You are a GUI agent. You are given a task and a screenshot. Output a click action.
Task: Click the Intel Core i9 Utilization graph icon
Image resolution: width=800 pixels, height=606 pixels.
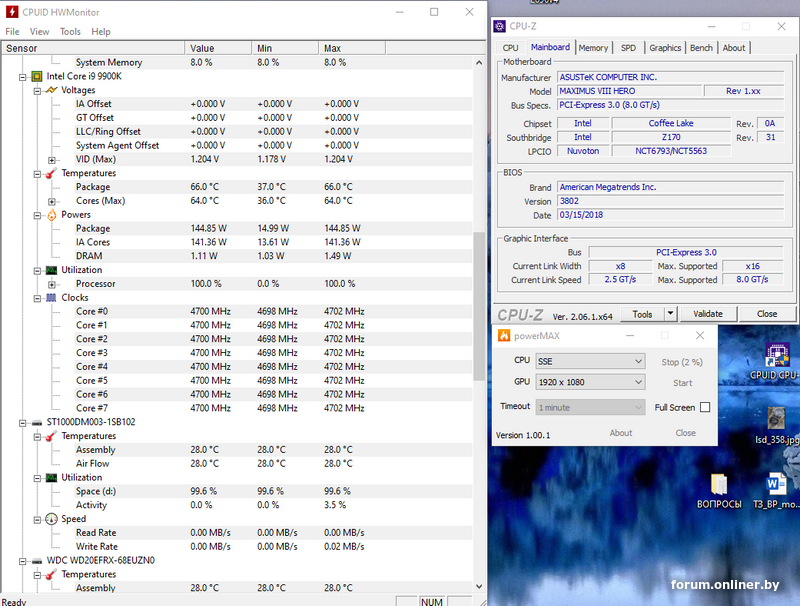tap(52, 270)
